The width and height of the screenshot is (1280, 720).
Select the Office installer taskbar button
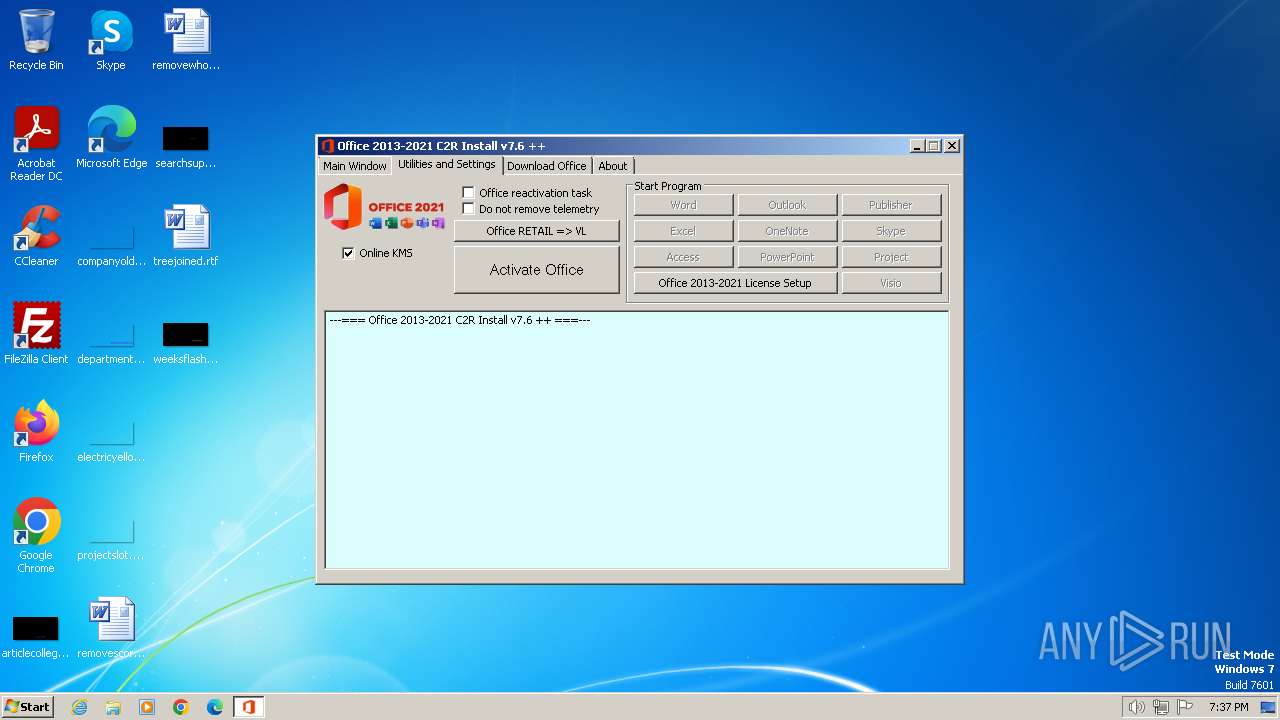248,707
